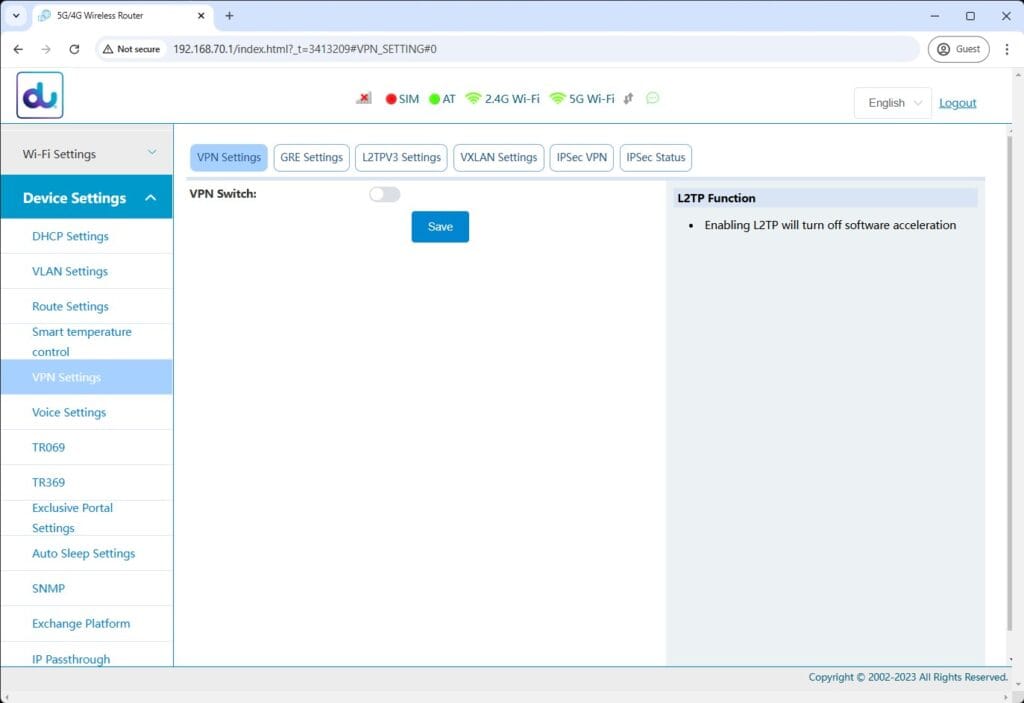Go to Route Settings
Image resolution: width=1024 pixels, height=703 pixels.
87,306
